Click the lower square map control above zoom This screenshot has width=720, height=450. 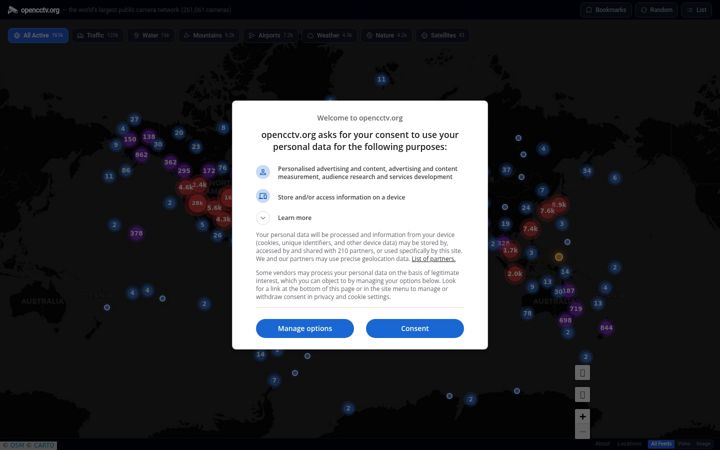click(x=582, y=394)
